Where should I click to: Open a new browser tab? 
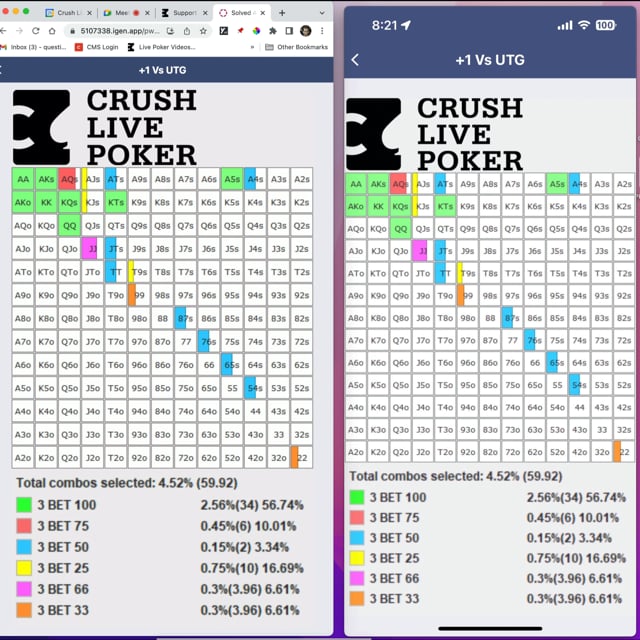point(282,13)
